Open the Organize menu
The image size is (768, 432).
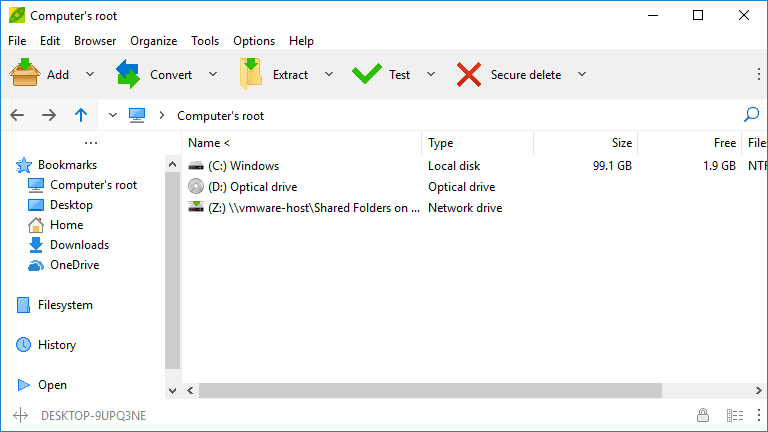[x=153, y=41]
